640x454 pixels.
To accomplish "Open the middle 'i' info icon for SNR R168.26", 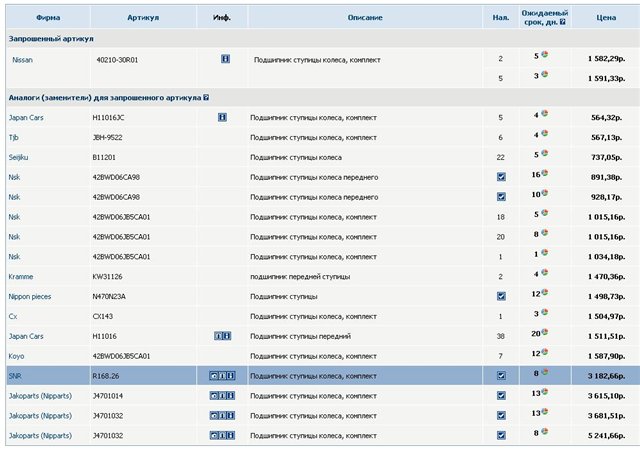I will coord(222,376).
